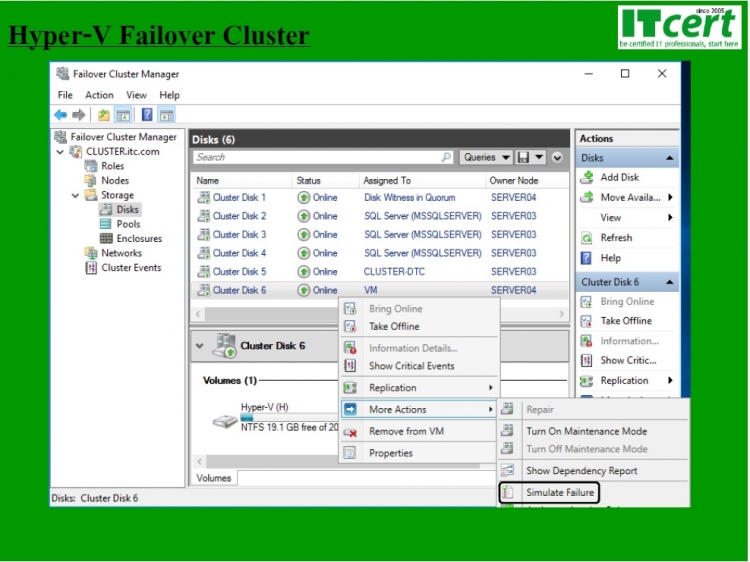Click the Refresh icon in Actions pane
Image resolution: width=750 pixels, height=562 pixels.
point(586,238)
